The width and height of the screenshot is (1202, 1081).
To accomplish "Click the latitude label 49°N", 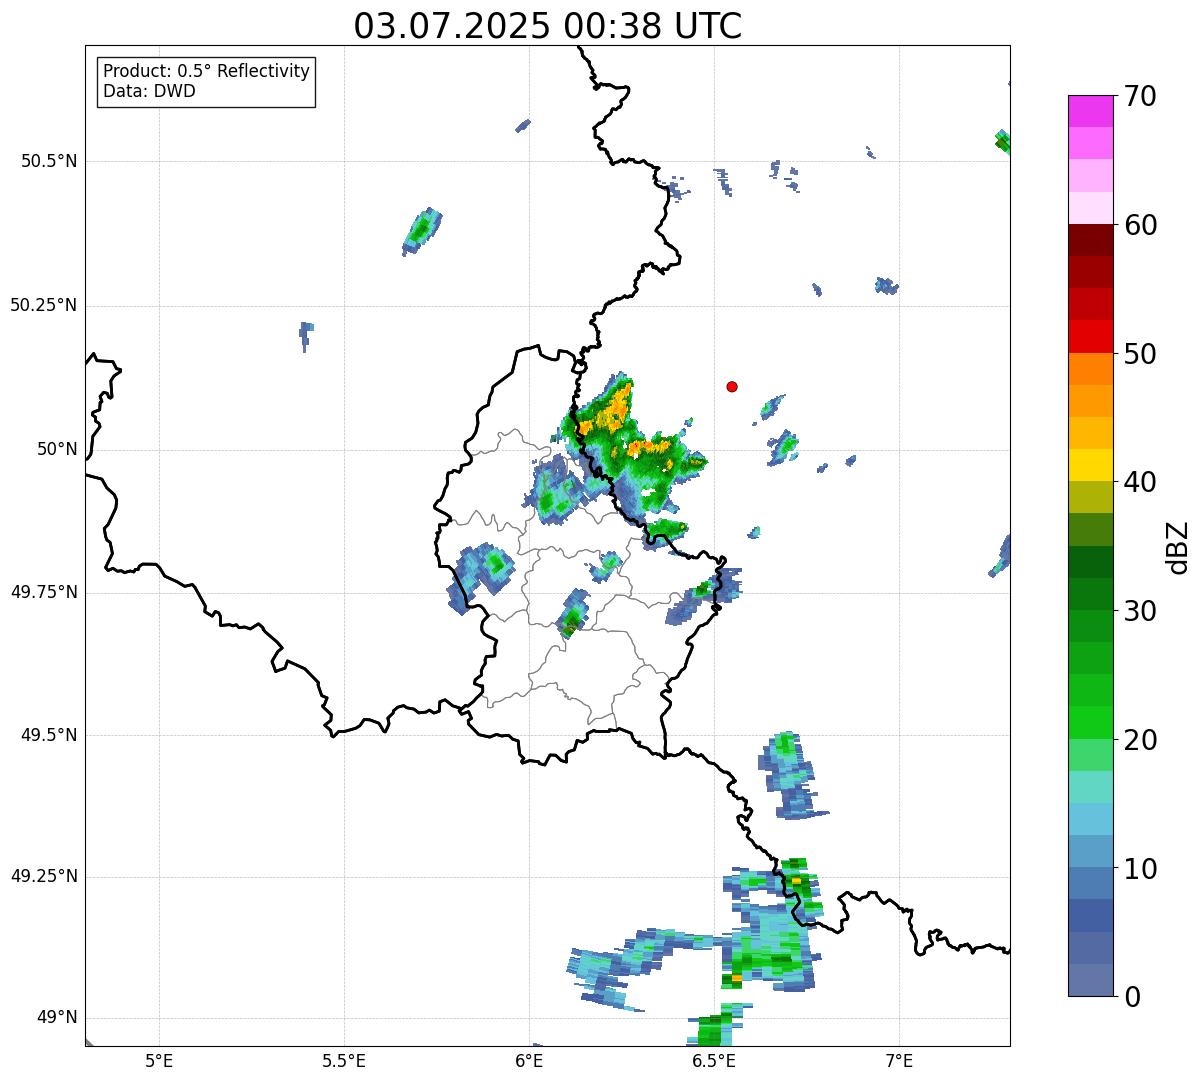I will [57, 1018].
